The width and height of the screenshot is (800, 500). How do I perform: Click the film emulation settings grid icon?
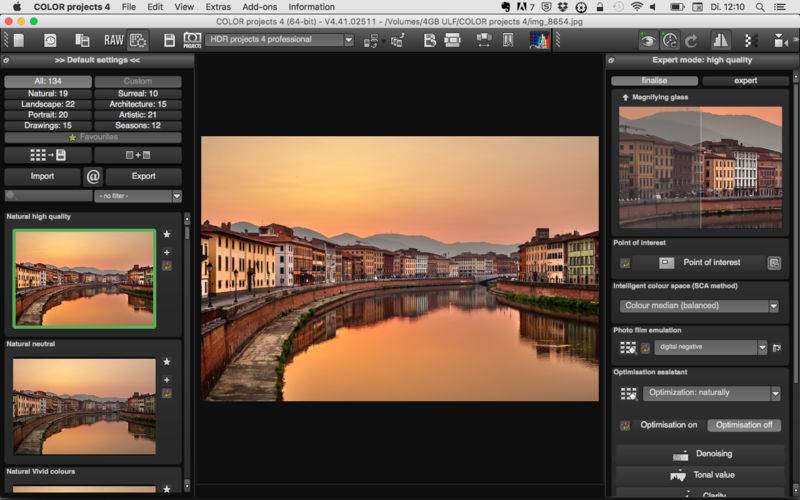pyautogui.click(x=628, y=348)
